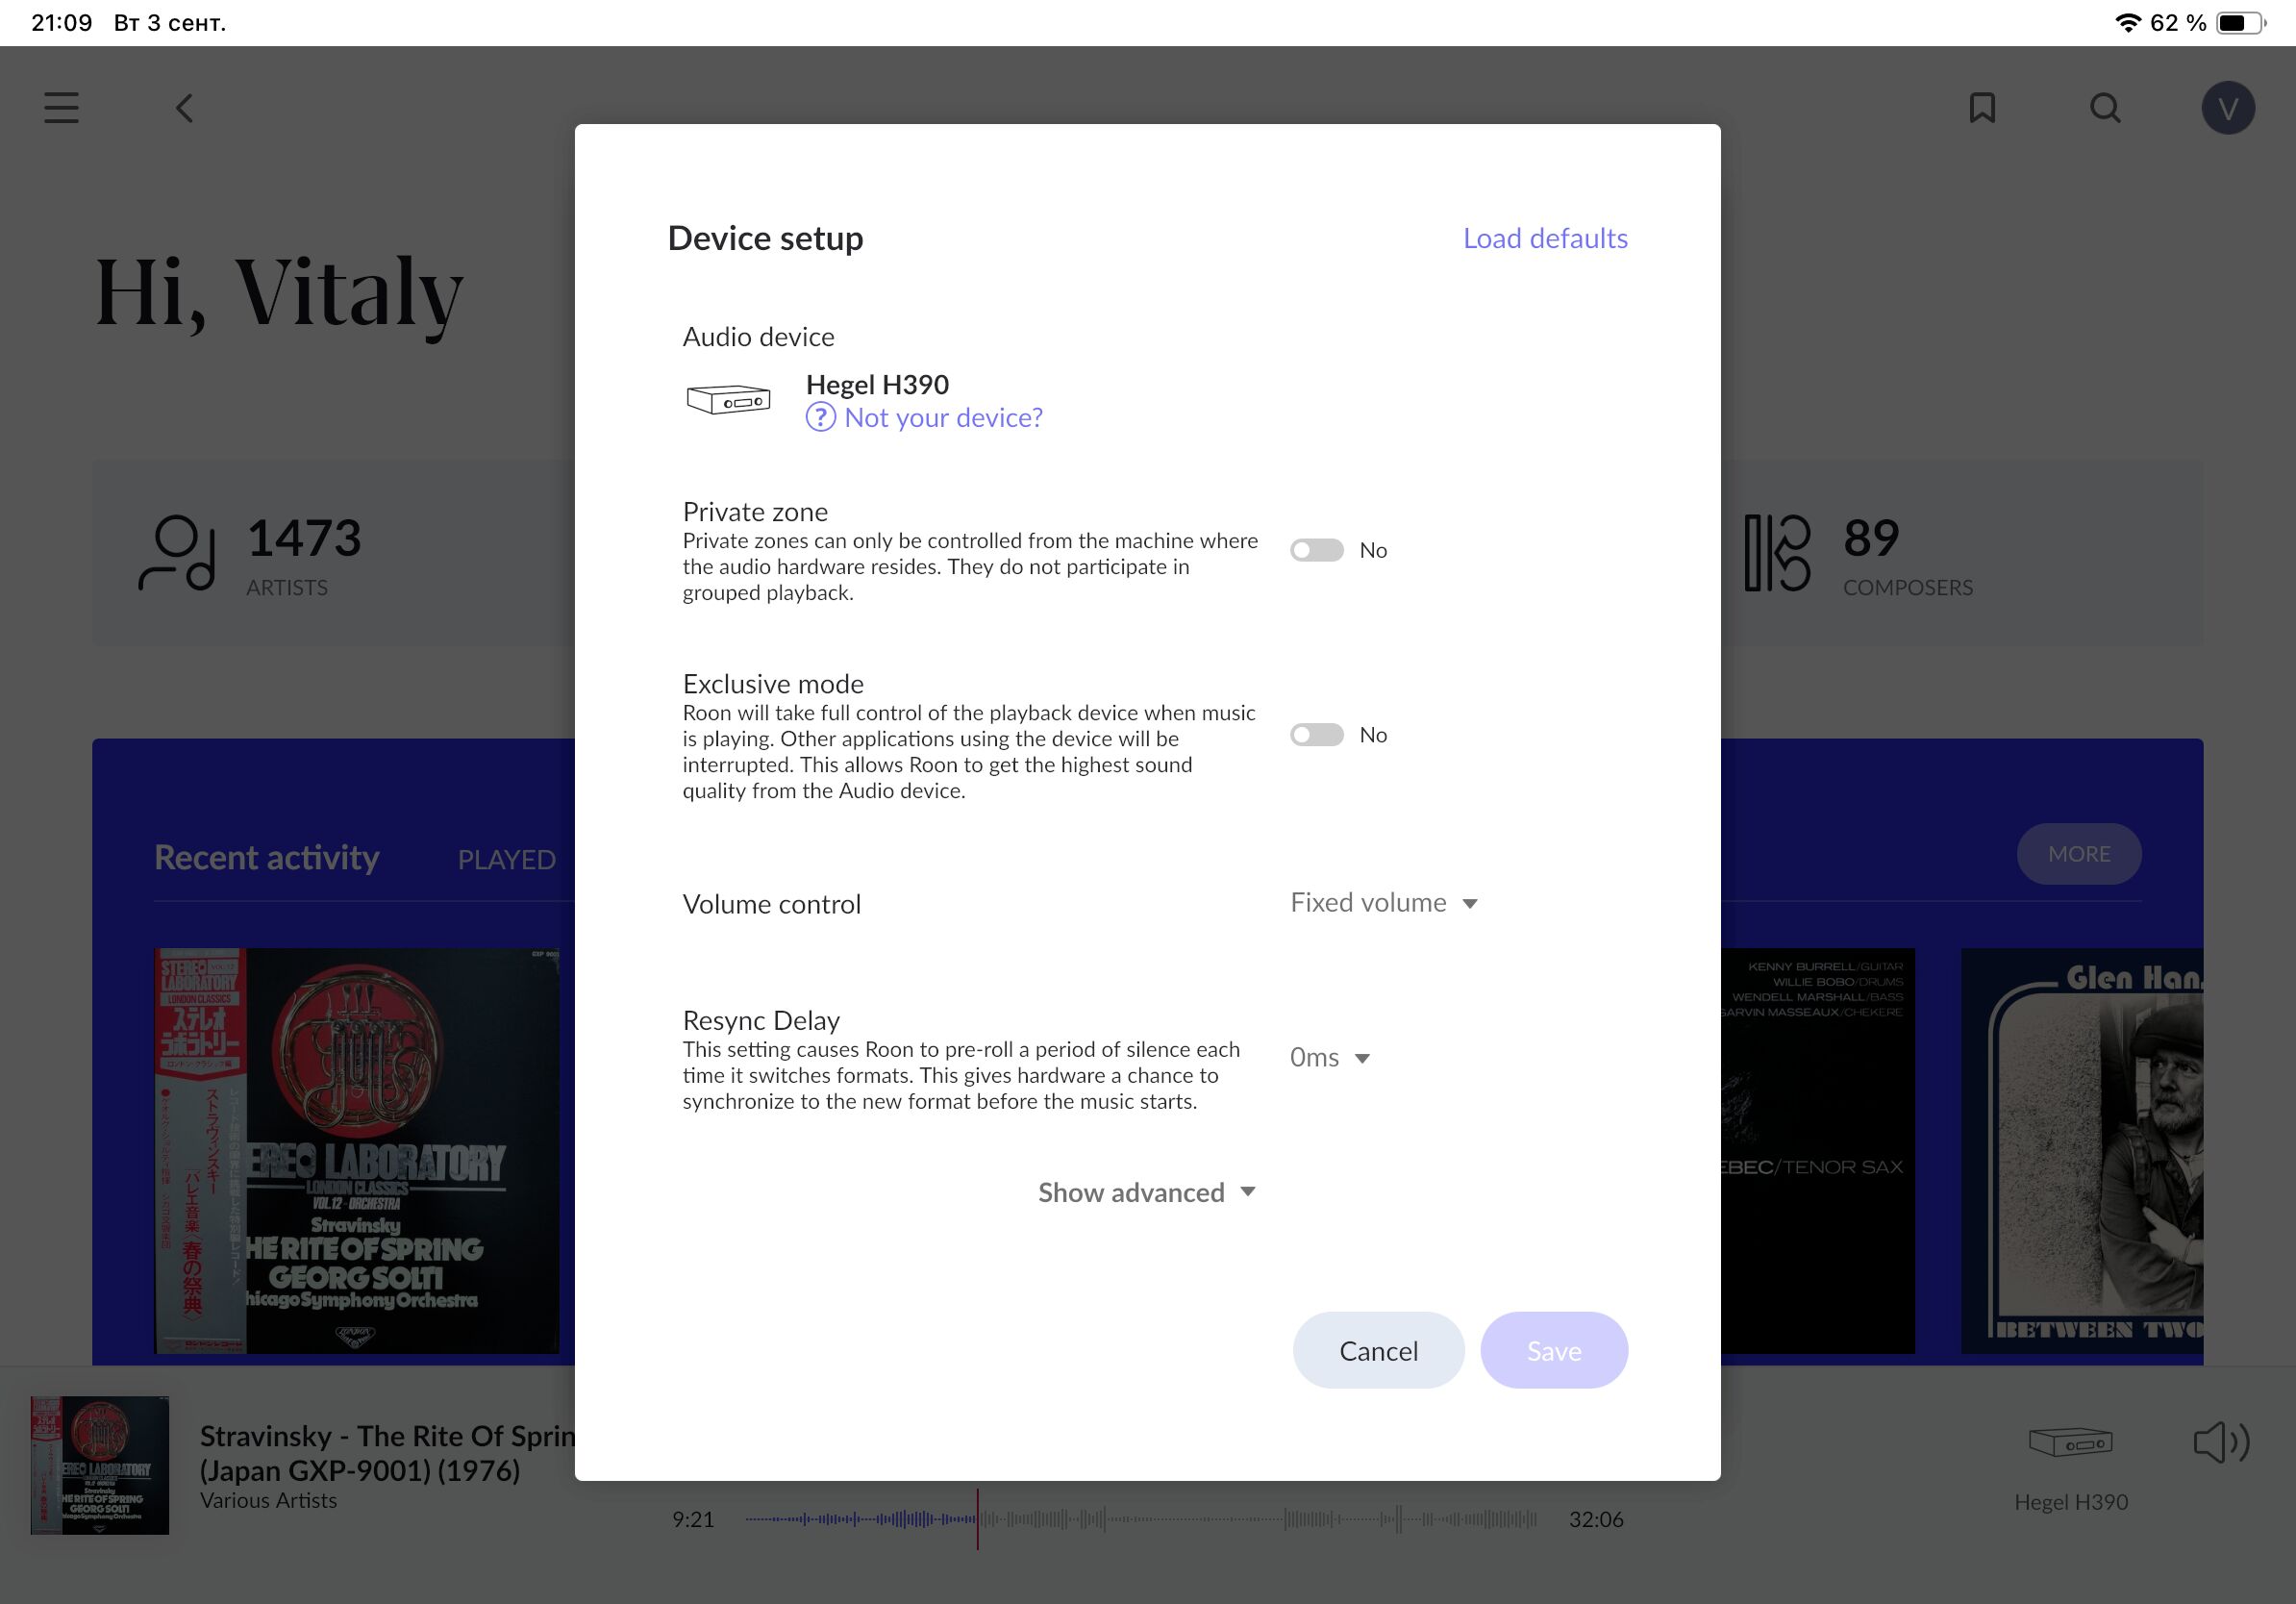2296x1604 pixels.
Task: Click the Hegel H390 device name in dialog
Action: pyautogui.click(x=877, y=384)
